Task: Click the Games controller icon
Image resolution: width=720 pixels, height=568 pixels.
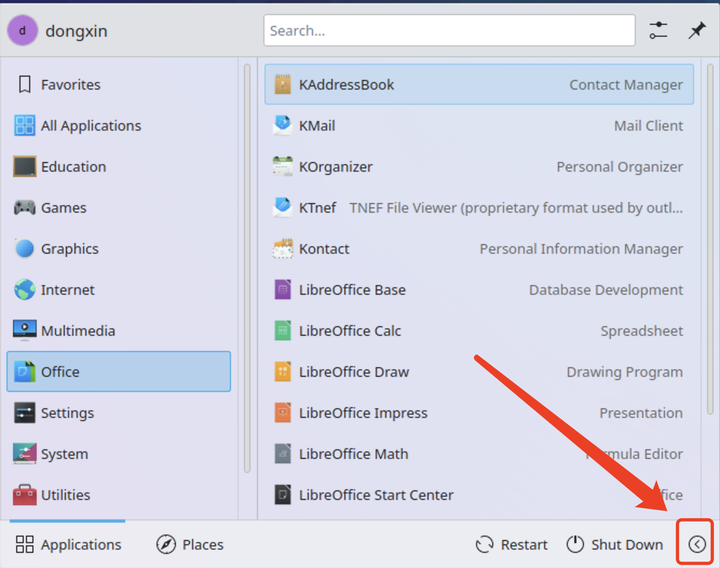Action: pyautogui.click(x=24, y=208)
